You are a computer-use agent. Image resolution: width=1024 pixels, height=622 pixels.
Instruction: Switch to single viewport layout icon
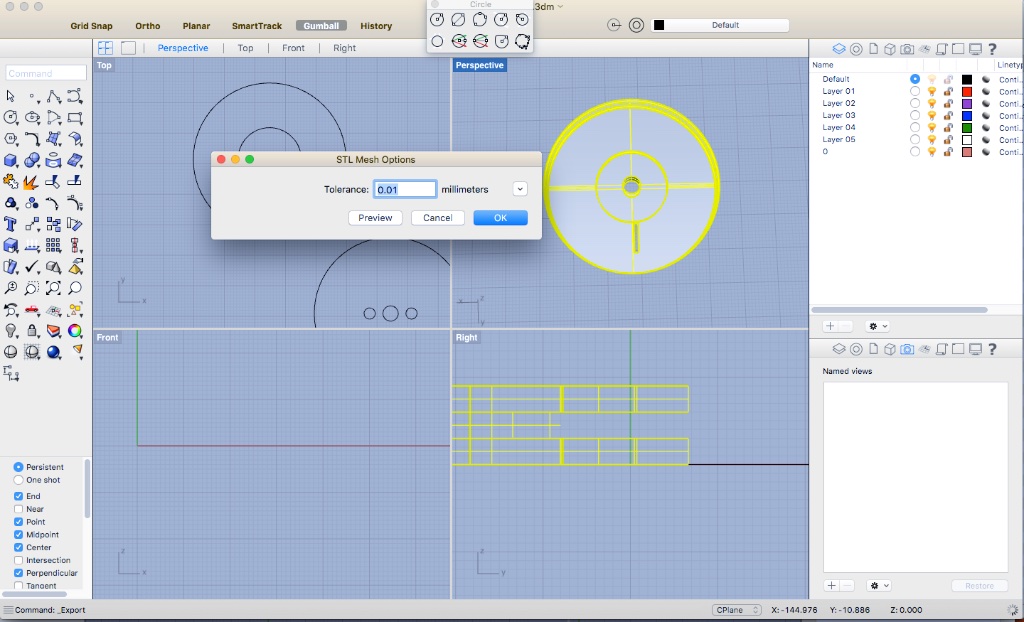[x=129, y=48]
